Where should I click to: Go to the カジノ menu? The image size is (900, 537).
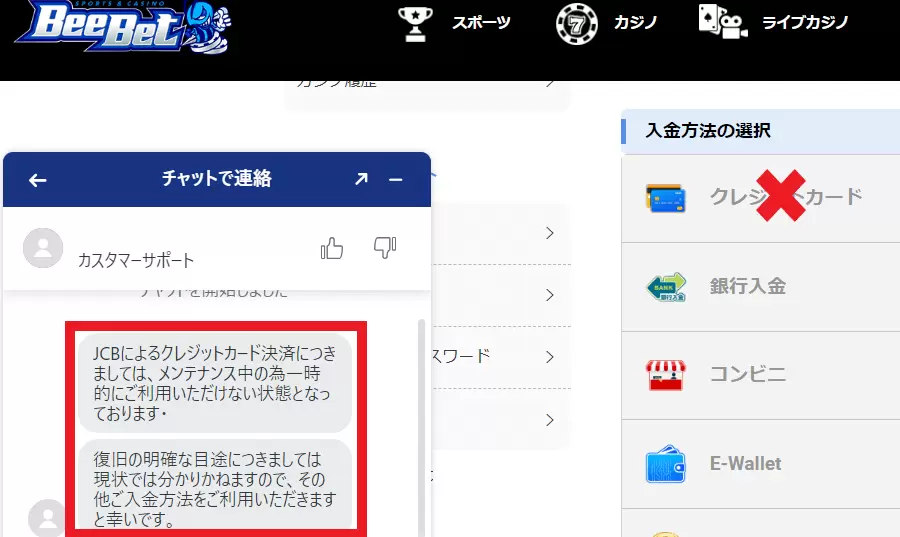635,23
